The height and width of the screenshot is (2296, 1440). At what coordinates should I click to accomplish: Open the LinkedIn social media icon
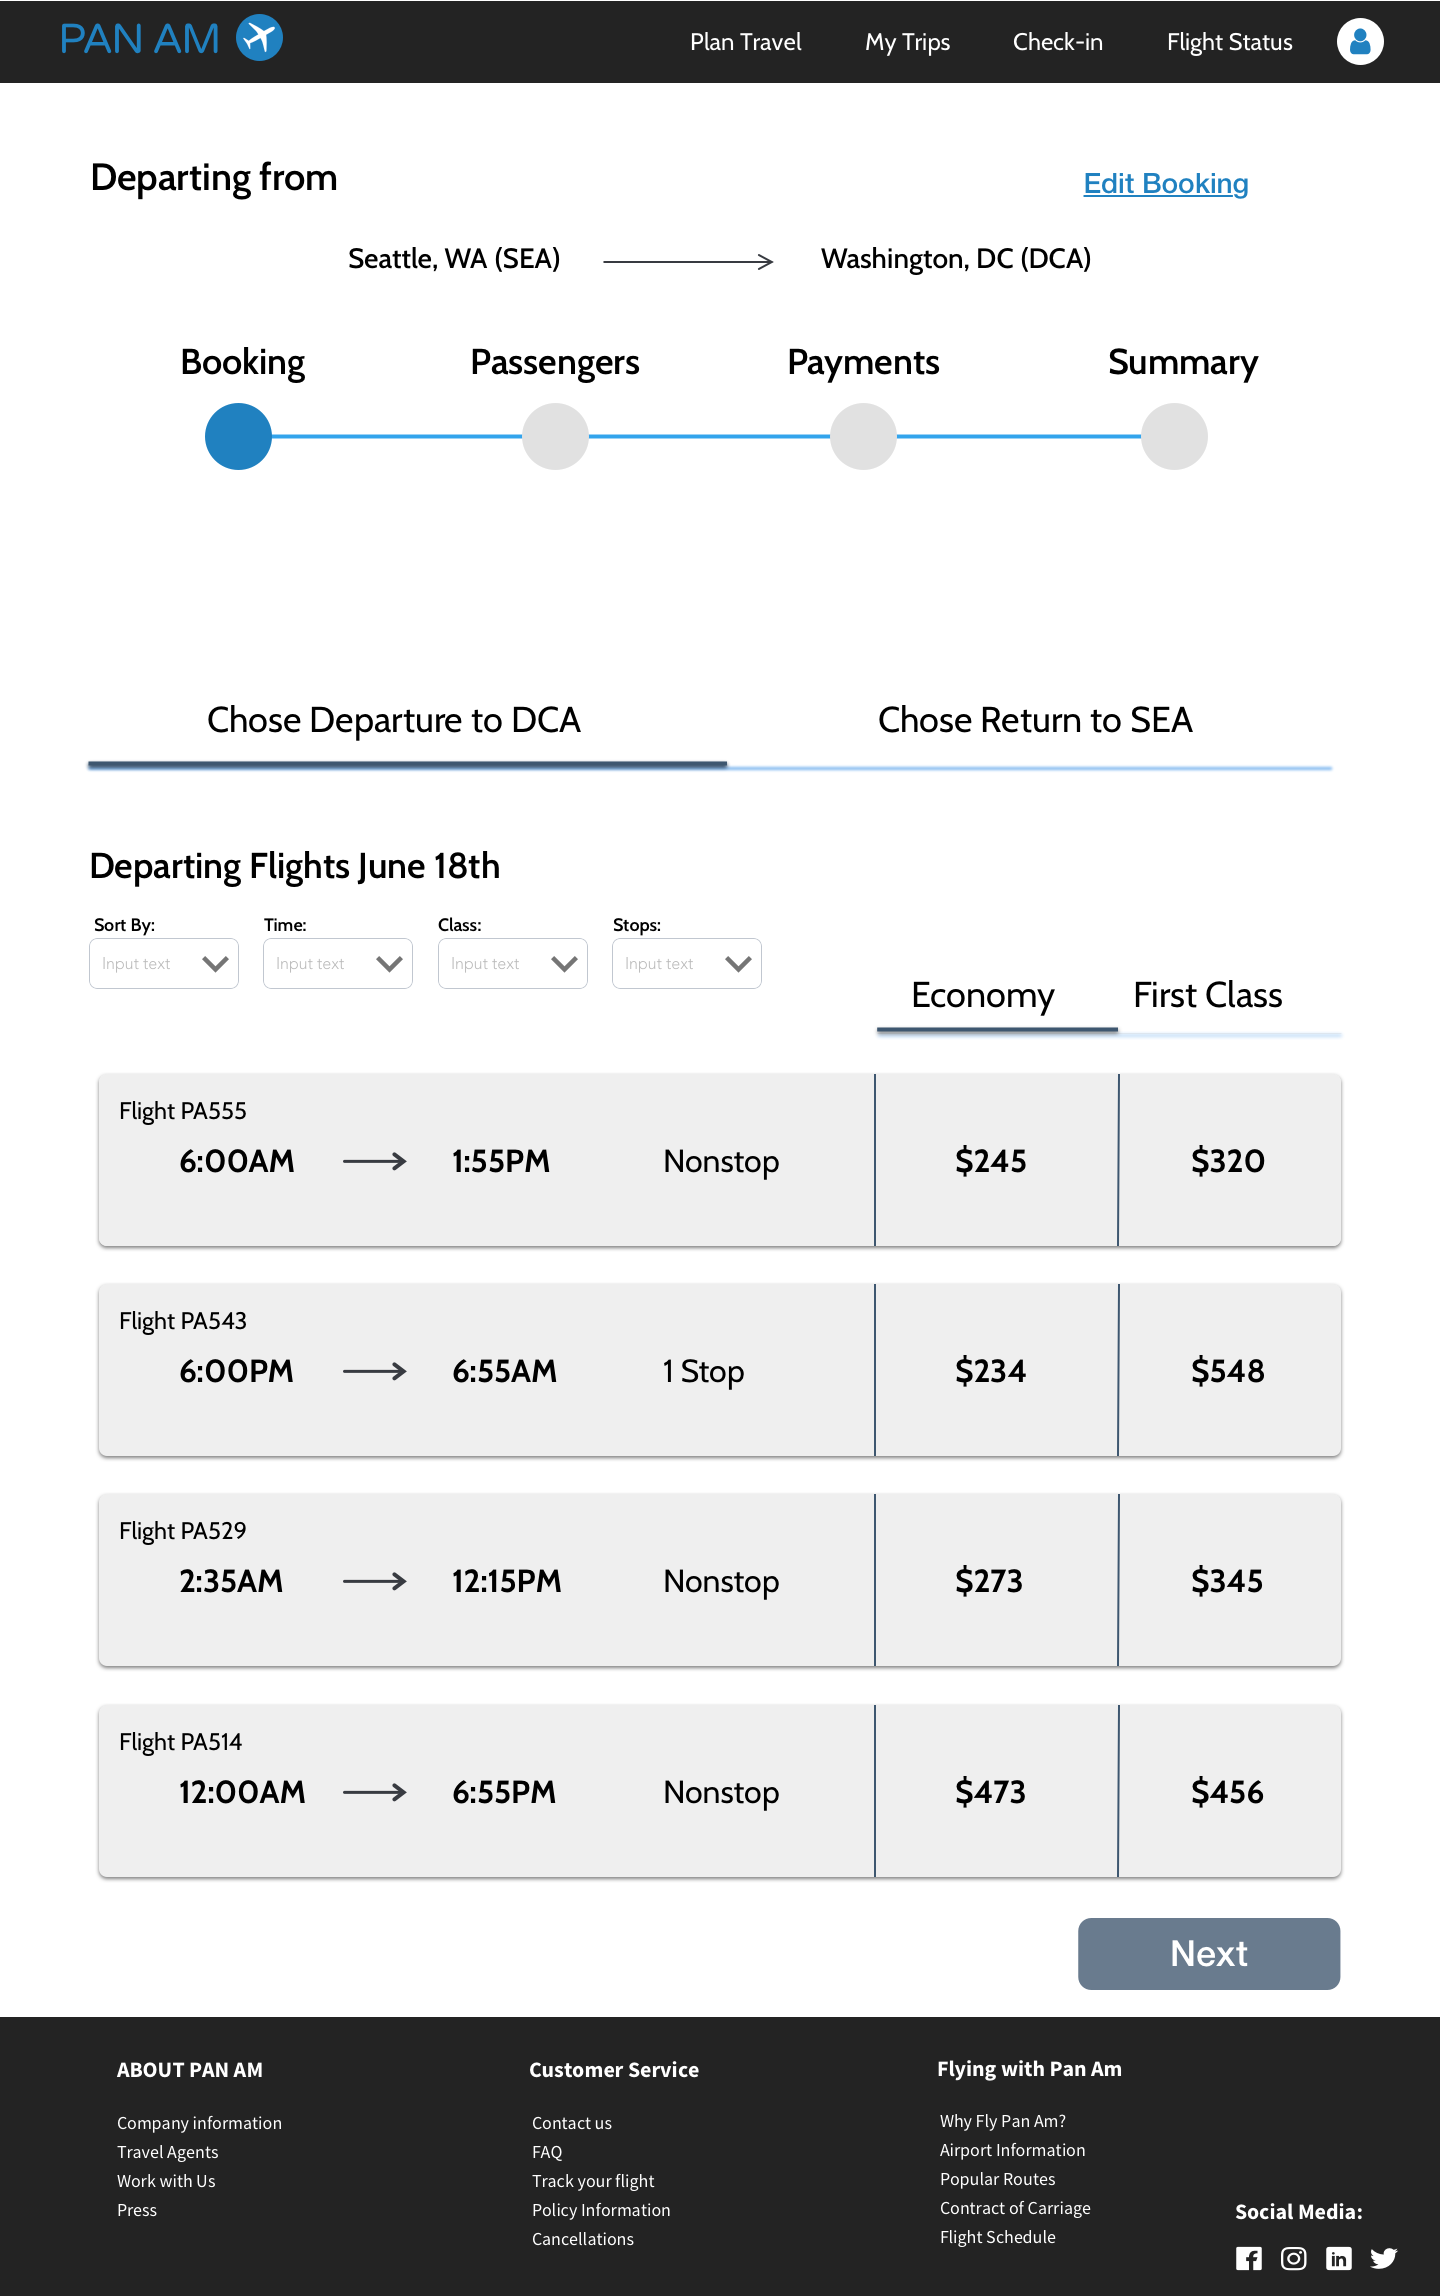click(x=1338, y=2258)
